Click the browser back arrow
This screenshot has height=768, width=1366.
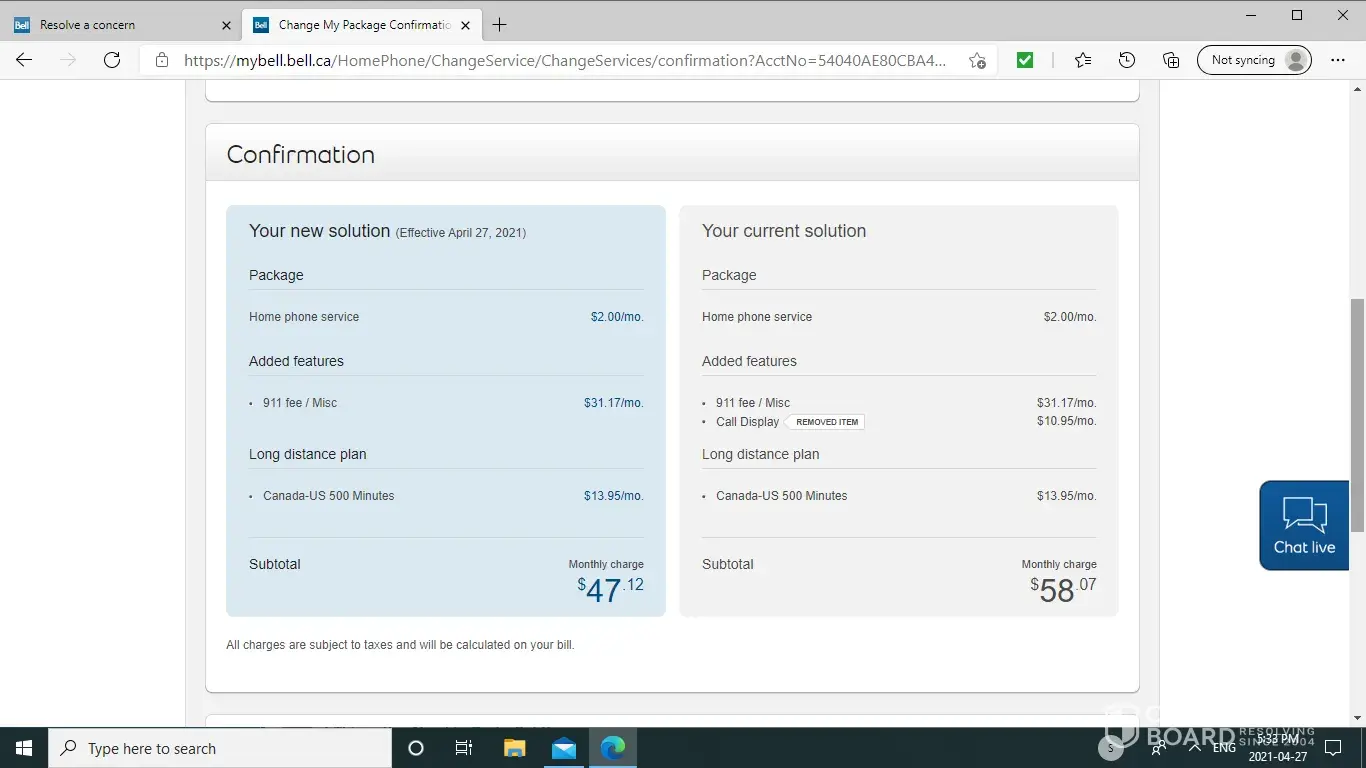24,60
